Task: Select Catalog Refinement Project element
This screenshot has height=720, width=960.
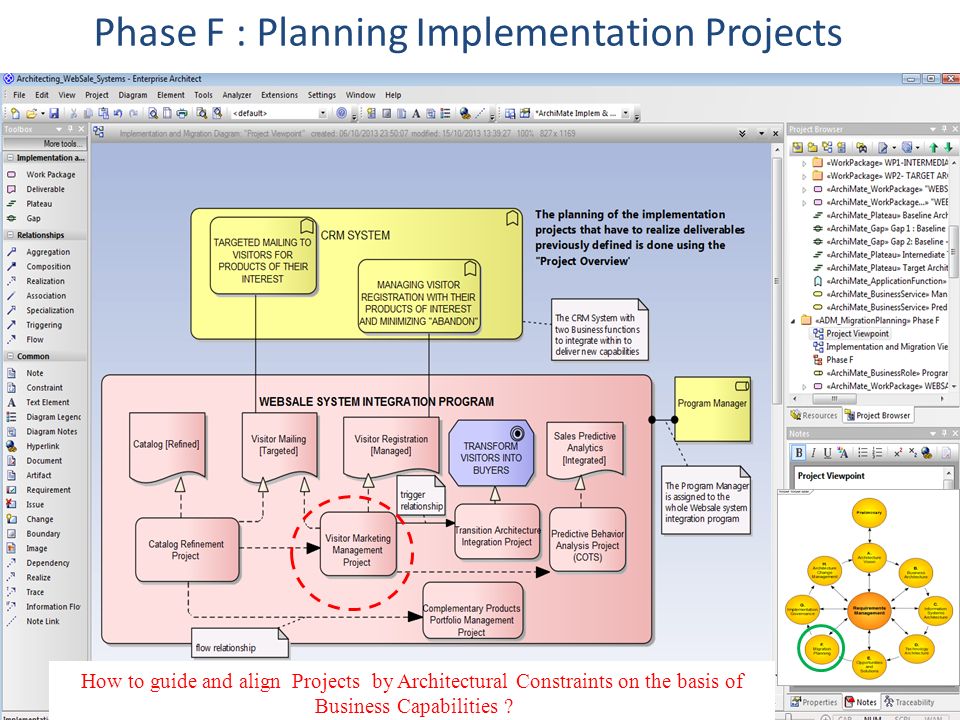Action: click(x=187, y=550)
